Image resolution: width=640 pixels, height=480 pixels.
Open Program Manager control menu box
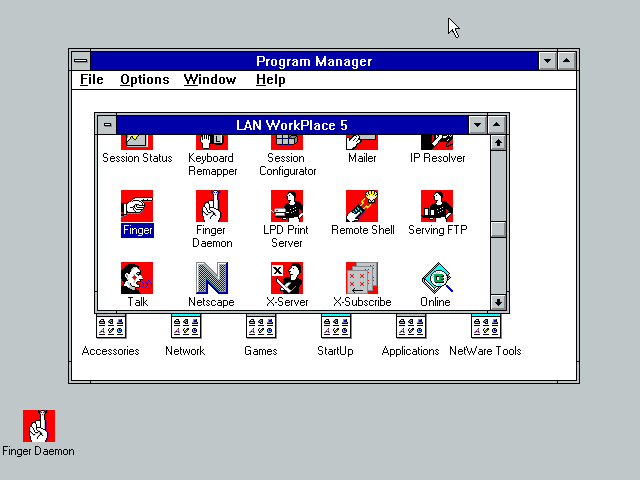tap(81, 61)
